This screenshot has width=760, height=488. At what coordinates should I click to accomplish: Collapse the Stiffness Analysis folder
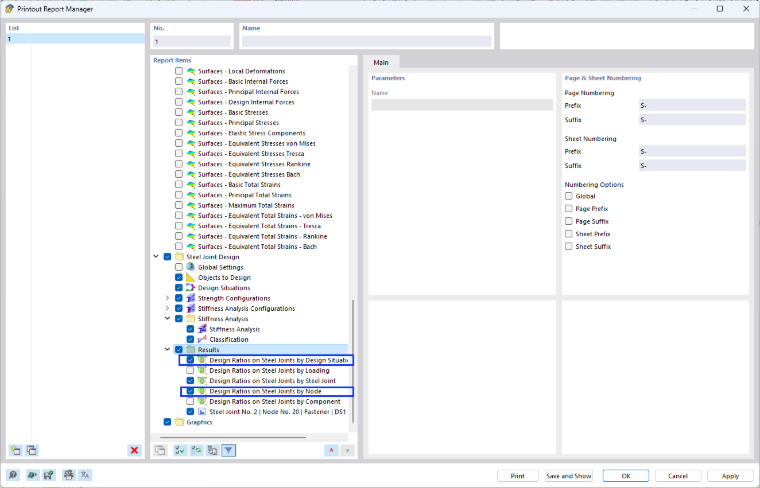point(167,319)
